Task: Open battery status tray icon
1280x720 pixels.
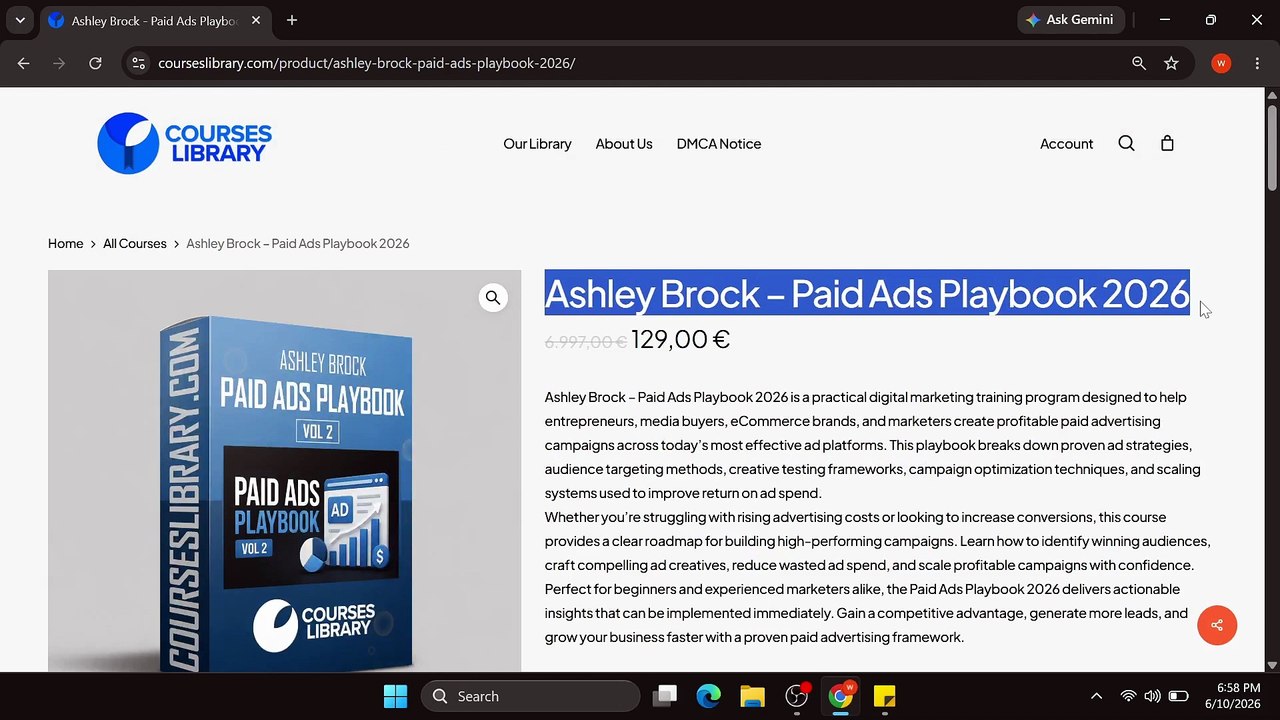Action: pyautogui.click(x=1179, y=696)
